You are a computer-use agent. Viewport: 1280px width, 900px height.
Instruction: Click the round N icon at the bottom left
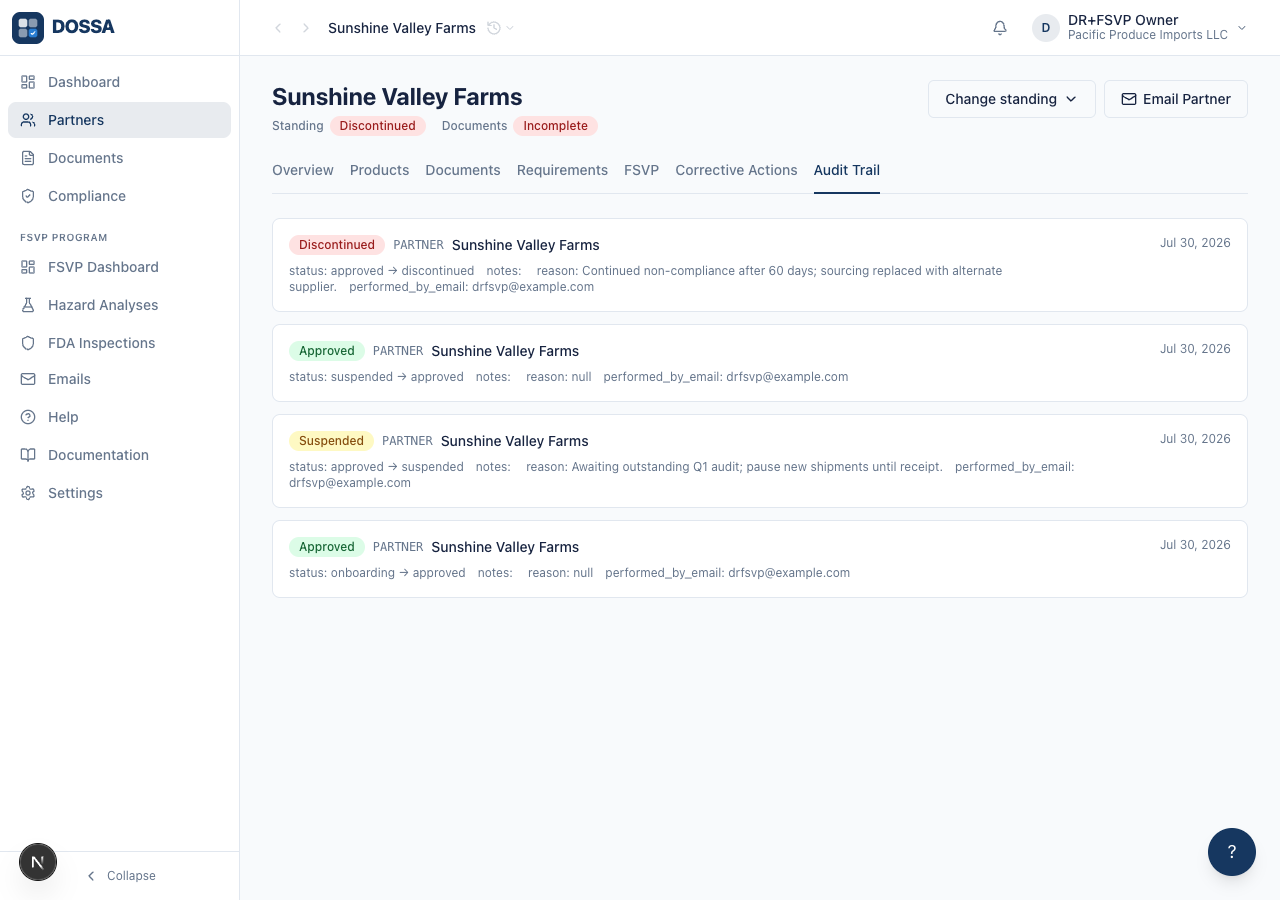click(x=38, y=862)
